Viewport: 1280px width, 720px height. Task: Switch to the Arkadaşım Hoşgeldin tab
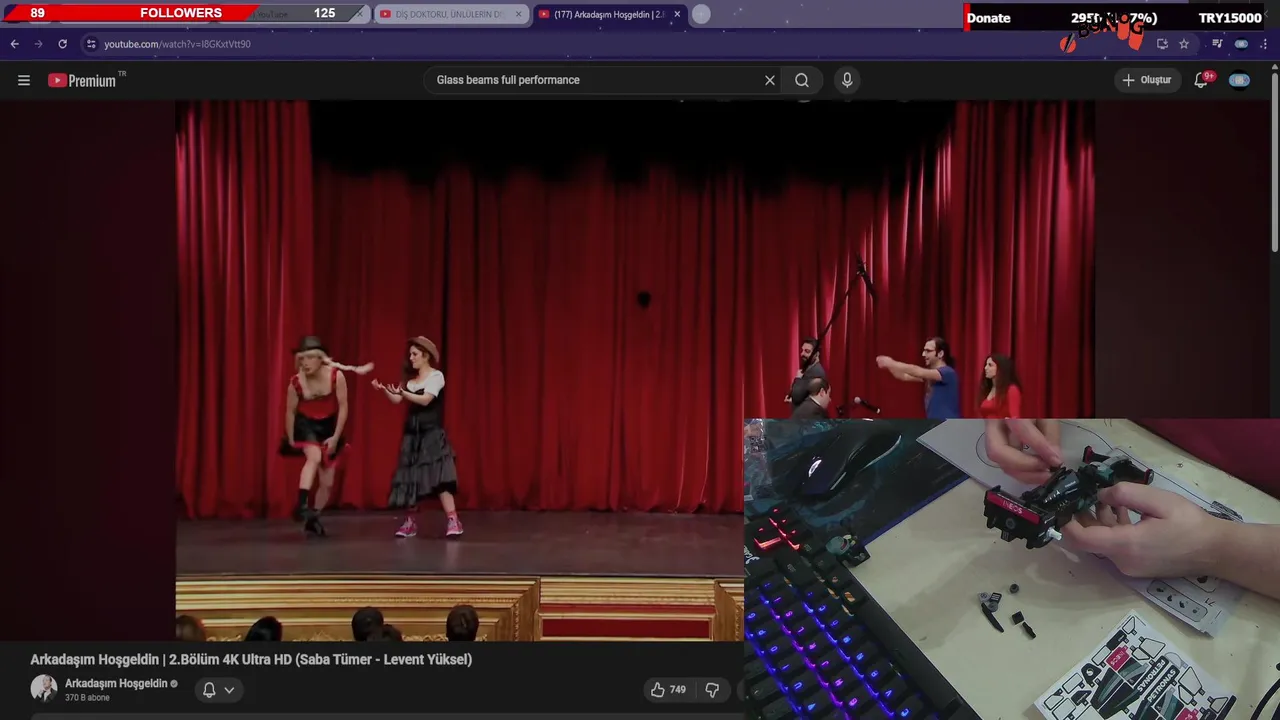(608, 14)
